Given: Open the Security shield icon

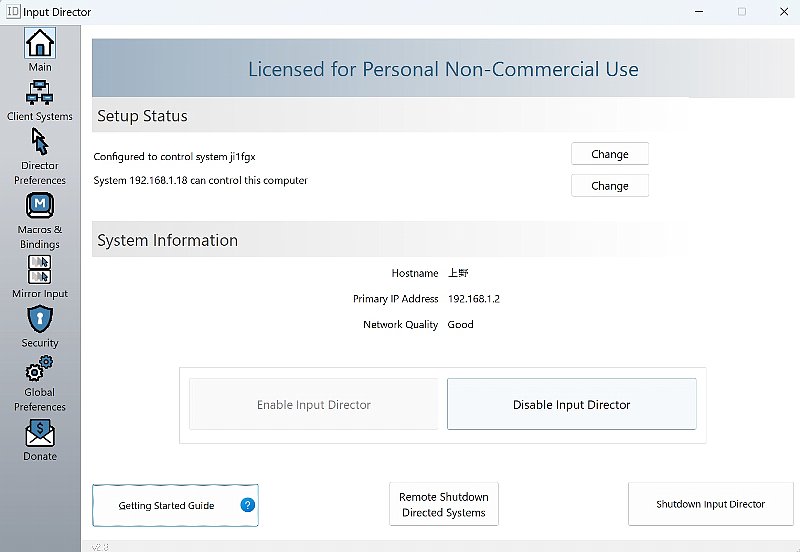Looking at the screenshot, I should (40, 319).
